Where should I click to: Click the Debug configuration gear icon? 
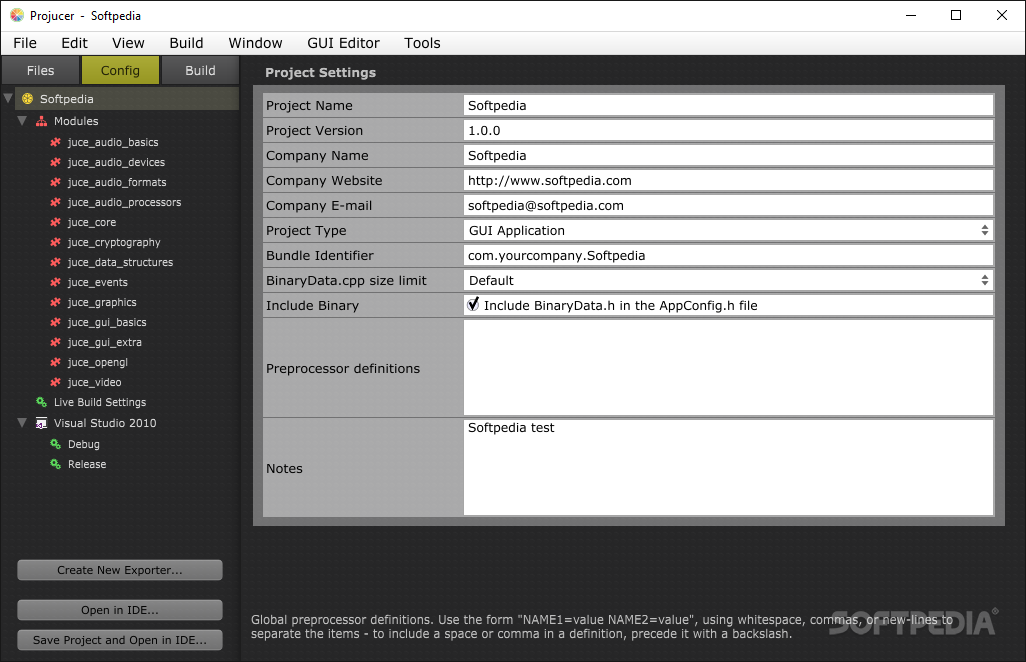coord(56,444)
